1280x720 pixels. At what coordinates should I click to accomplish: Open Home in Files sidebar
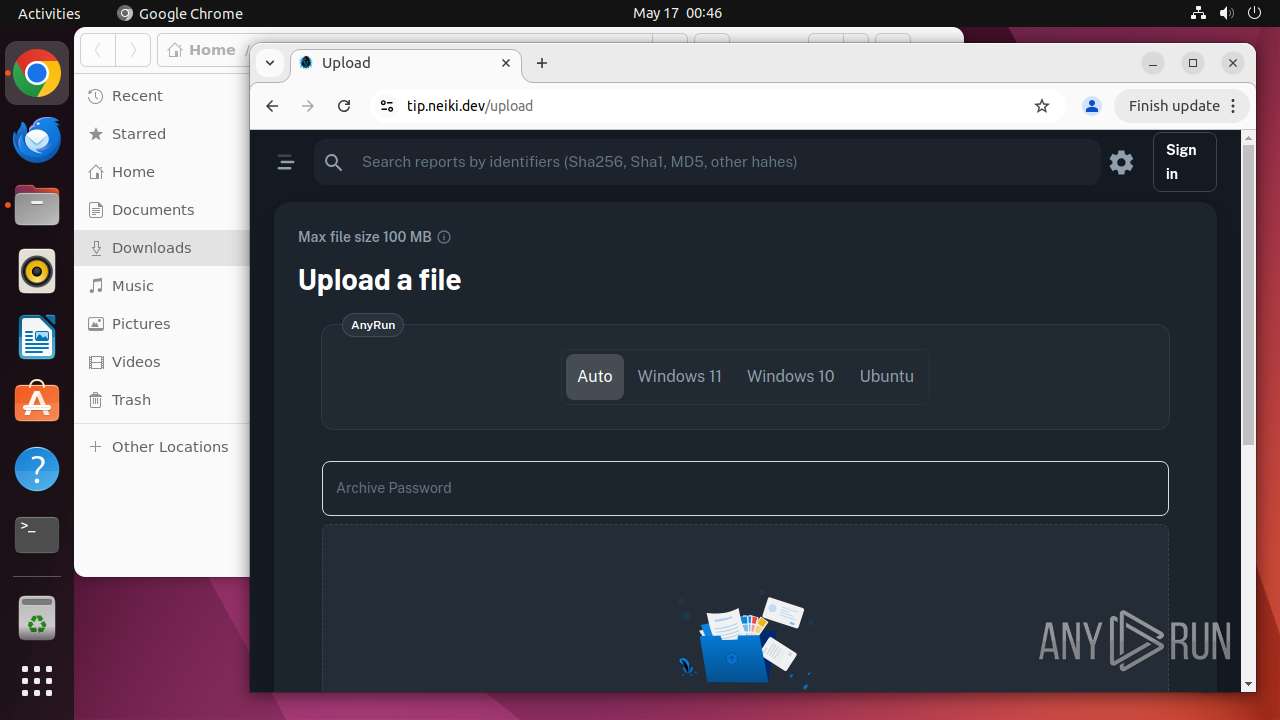point(162,172)
